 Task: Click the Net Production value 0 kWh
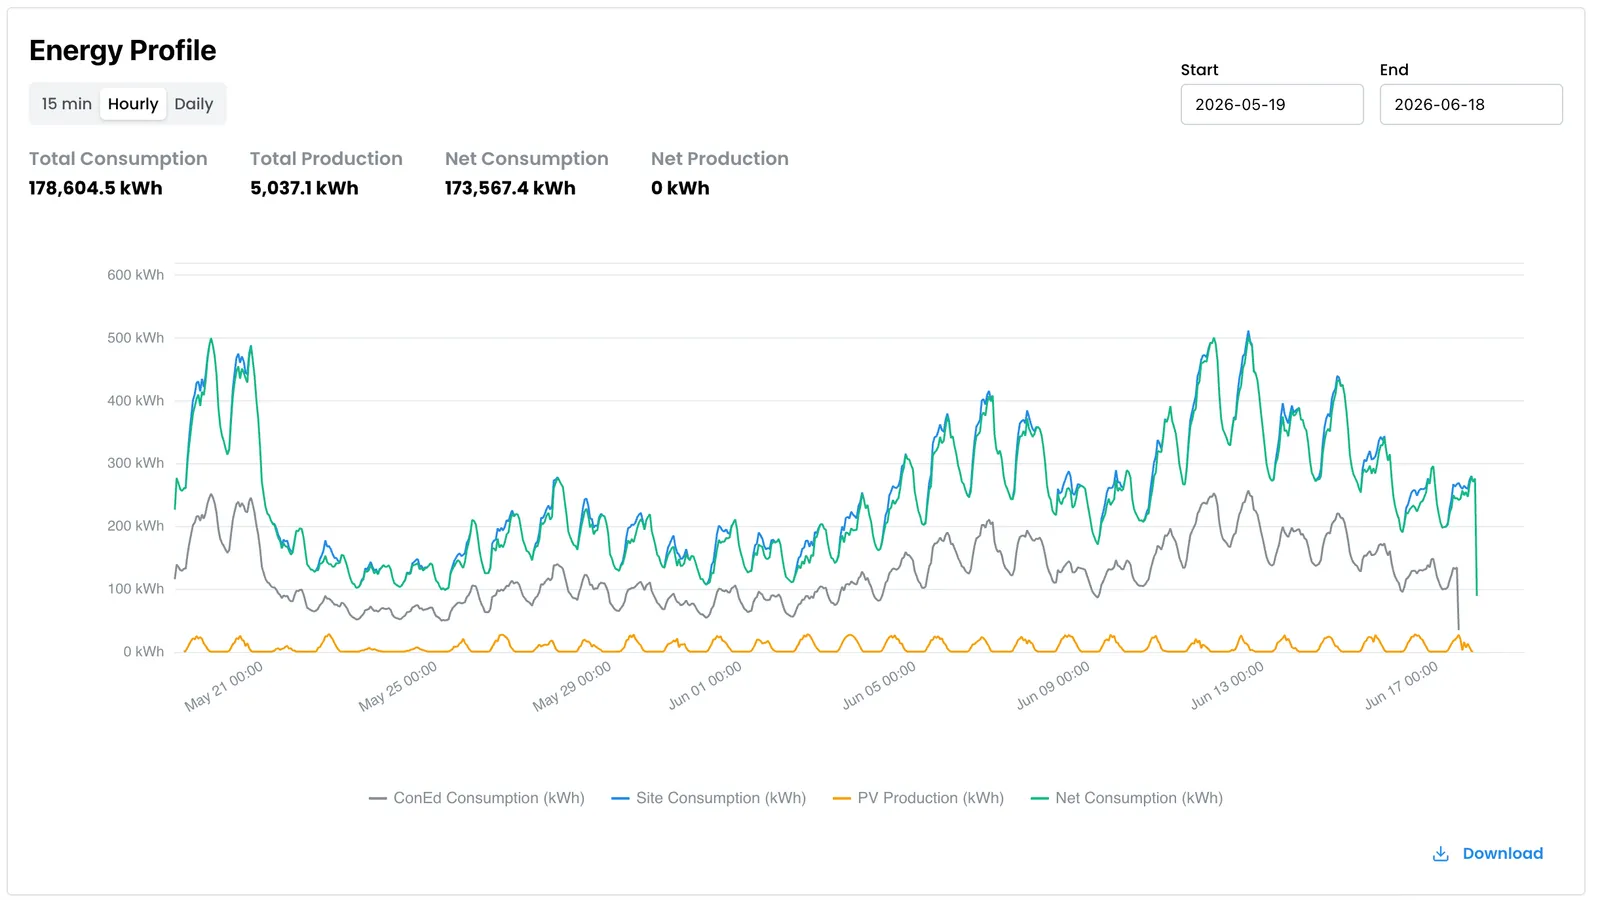(680, 188)
